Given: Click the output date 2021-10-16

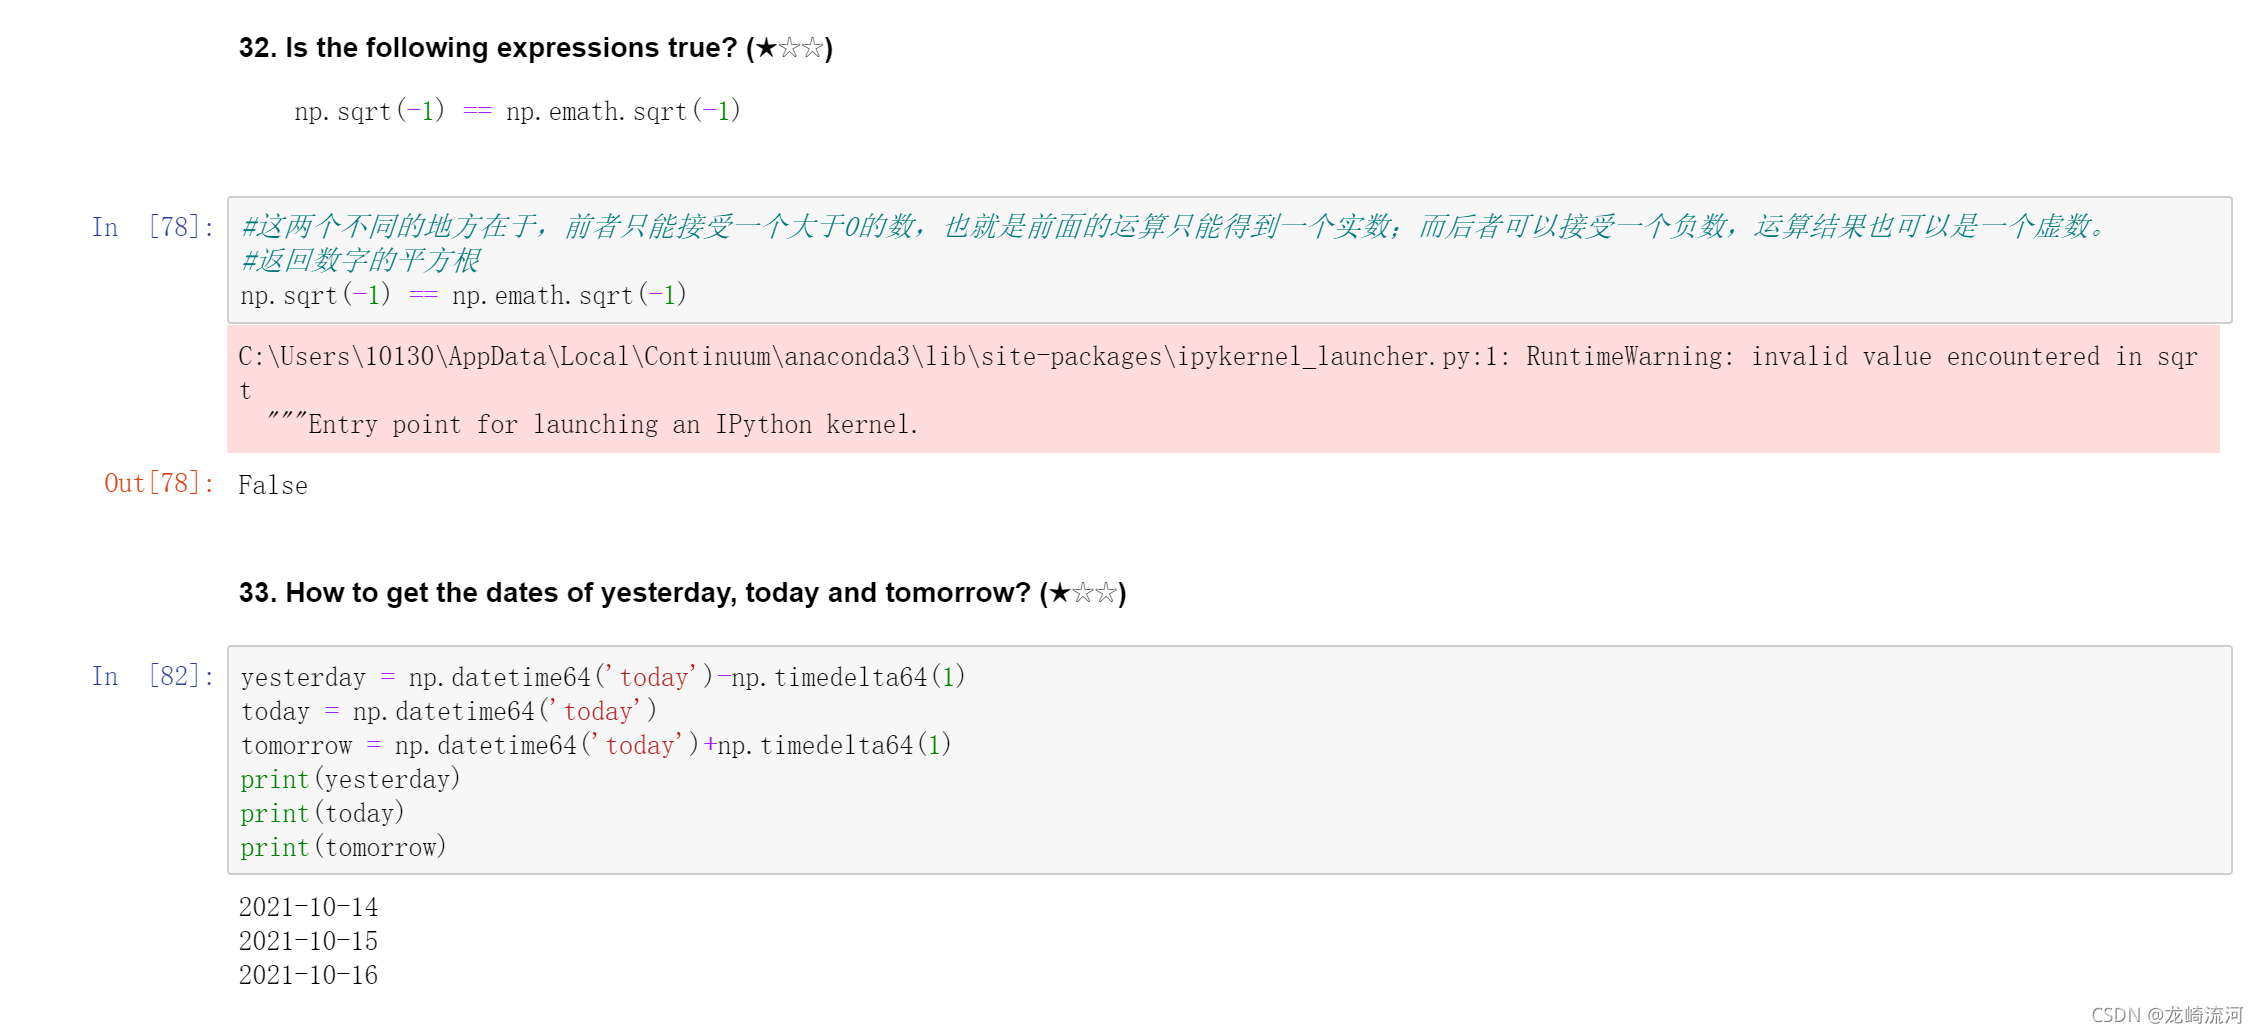Looking at the screenshot, I should (x=308, y=975).
